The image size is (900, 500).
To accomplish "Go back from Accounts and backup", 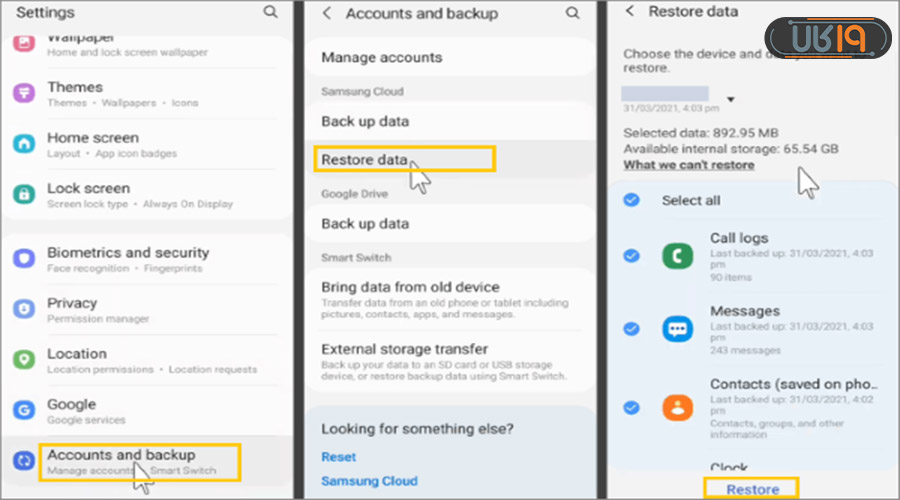I will point(327,13).
